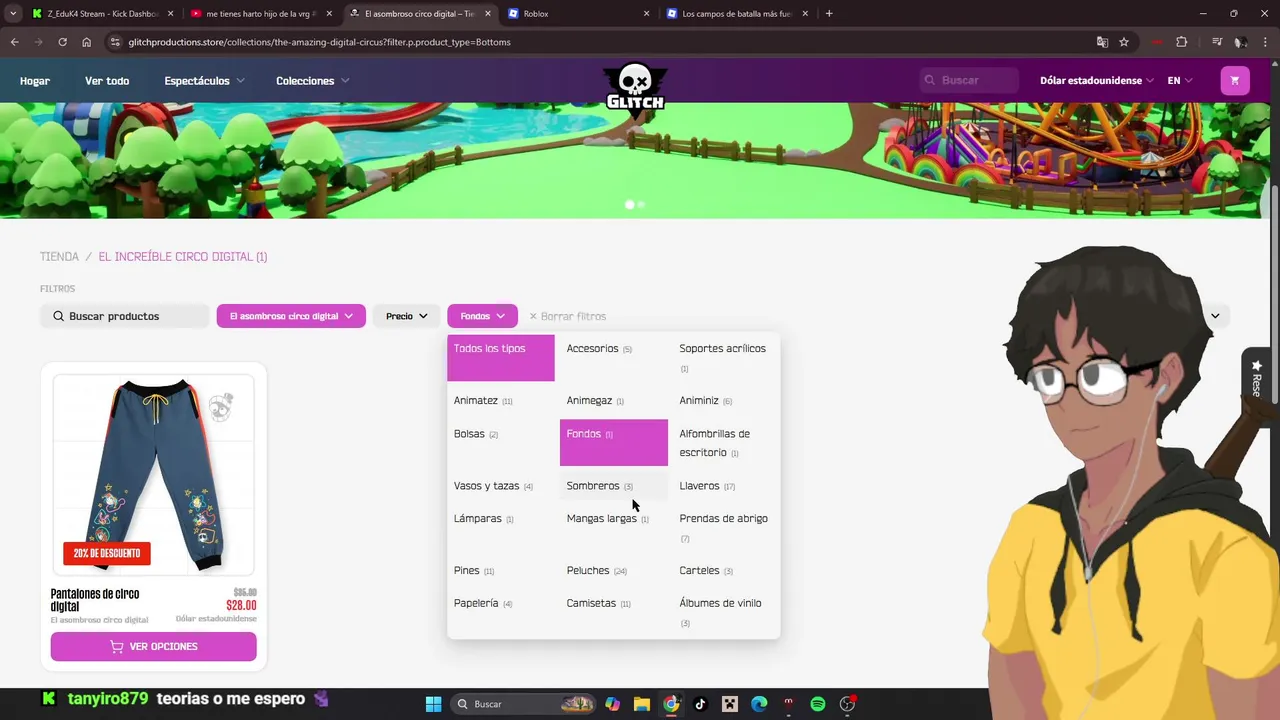Screen dimensions: 1280x720
Task: Click Borrar filtros link
Action: [567, 316]
